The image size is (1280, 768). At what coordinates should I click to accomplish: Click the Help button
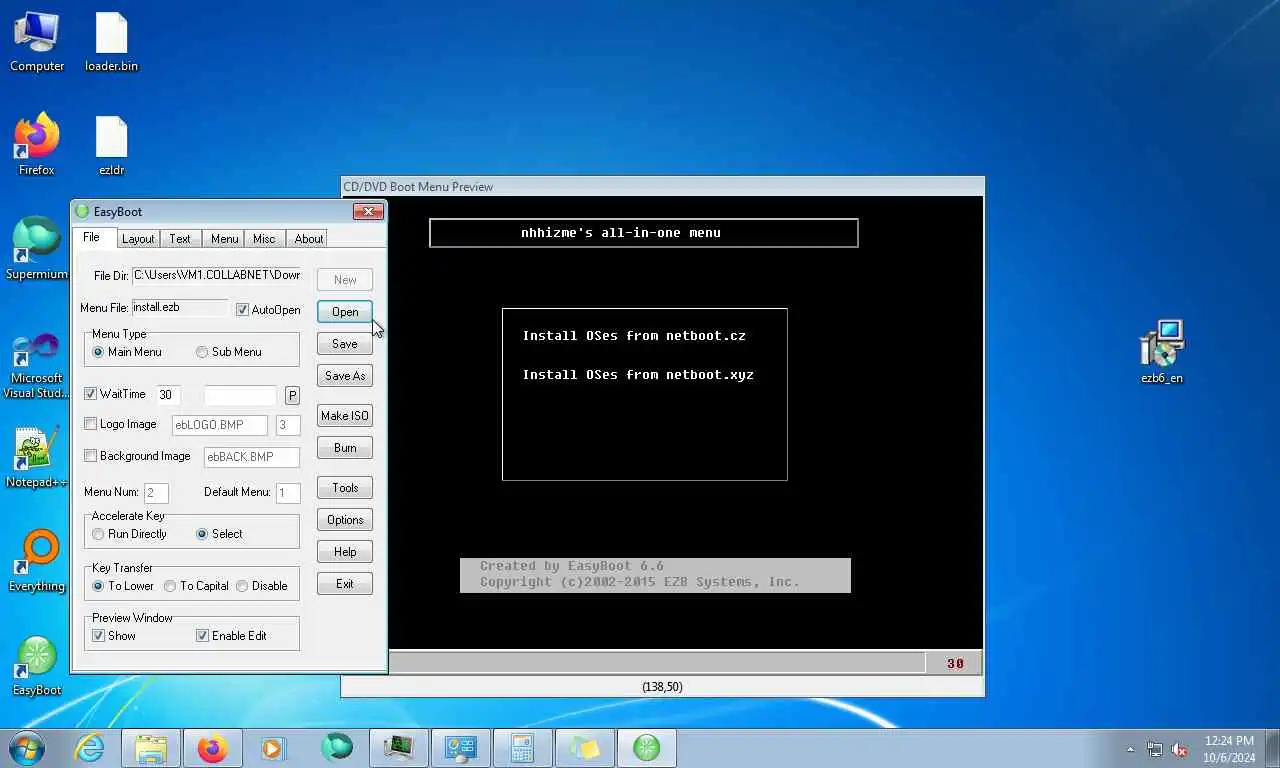345,552
